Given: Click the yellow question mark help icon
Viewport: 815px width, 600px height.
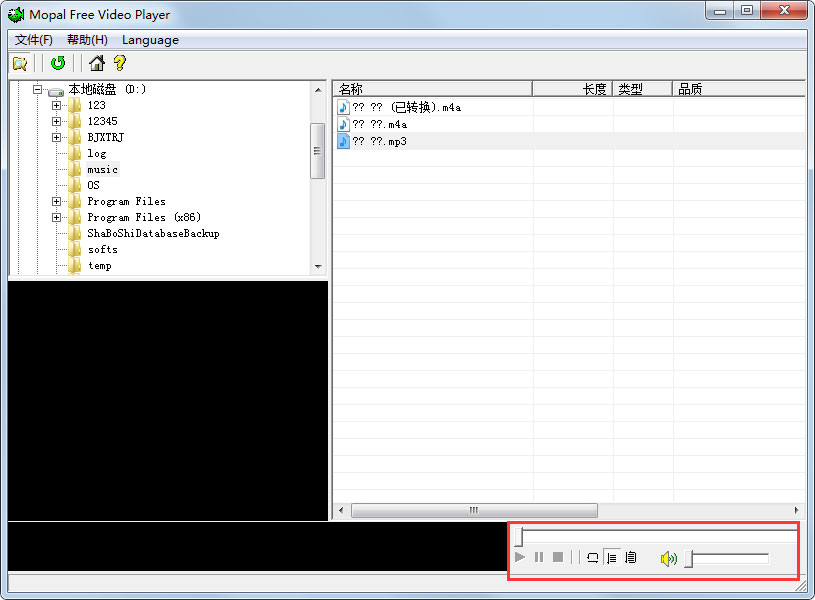Looking at the screenshot, I should [x=120, y=63].
